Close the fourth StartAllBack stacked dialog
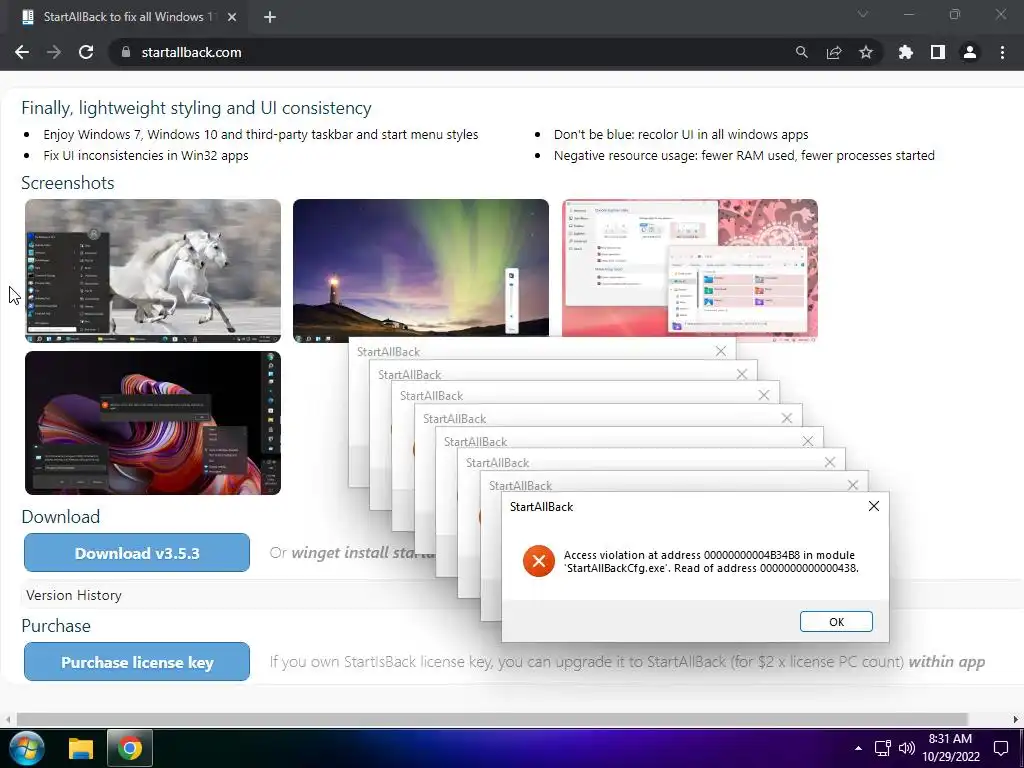This screenshot has width=1024, height=768. pos(787,418)
